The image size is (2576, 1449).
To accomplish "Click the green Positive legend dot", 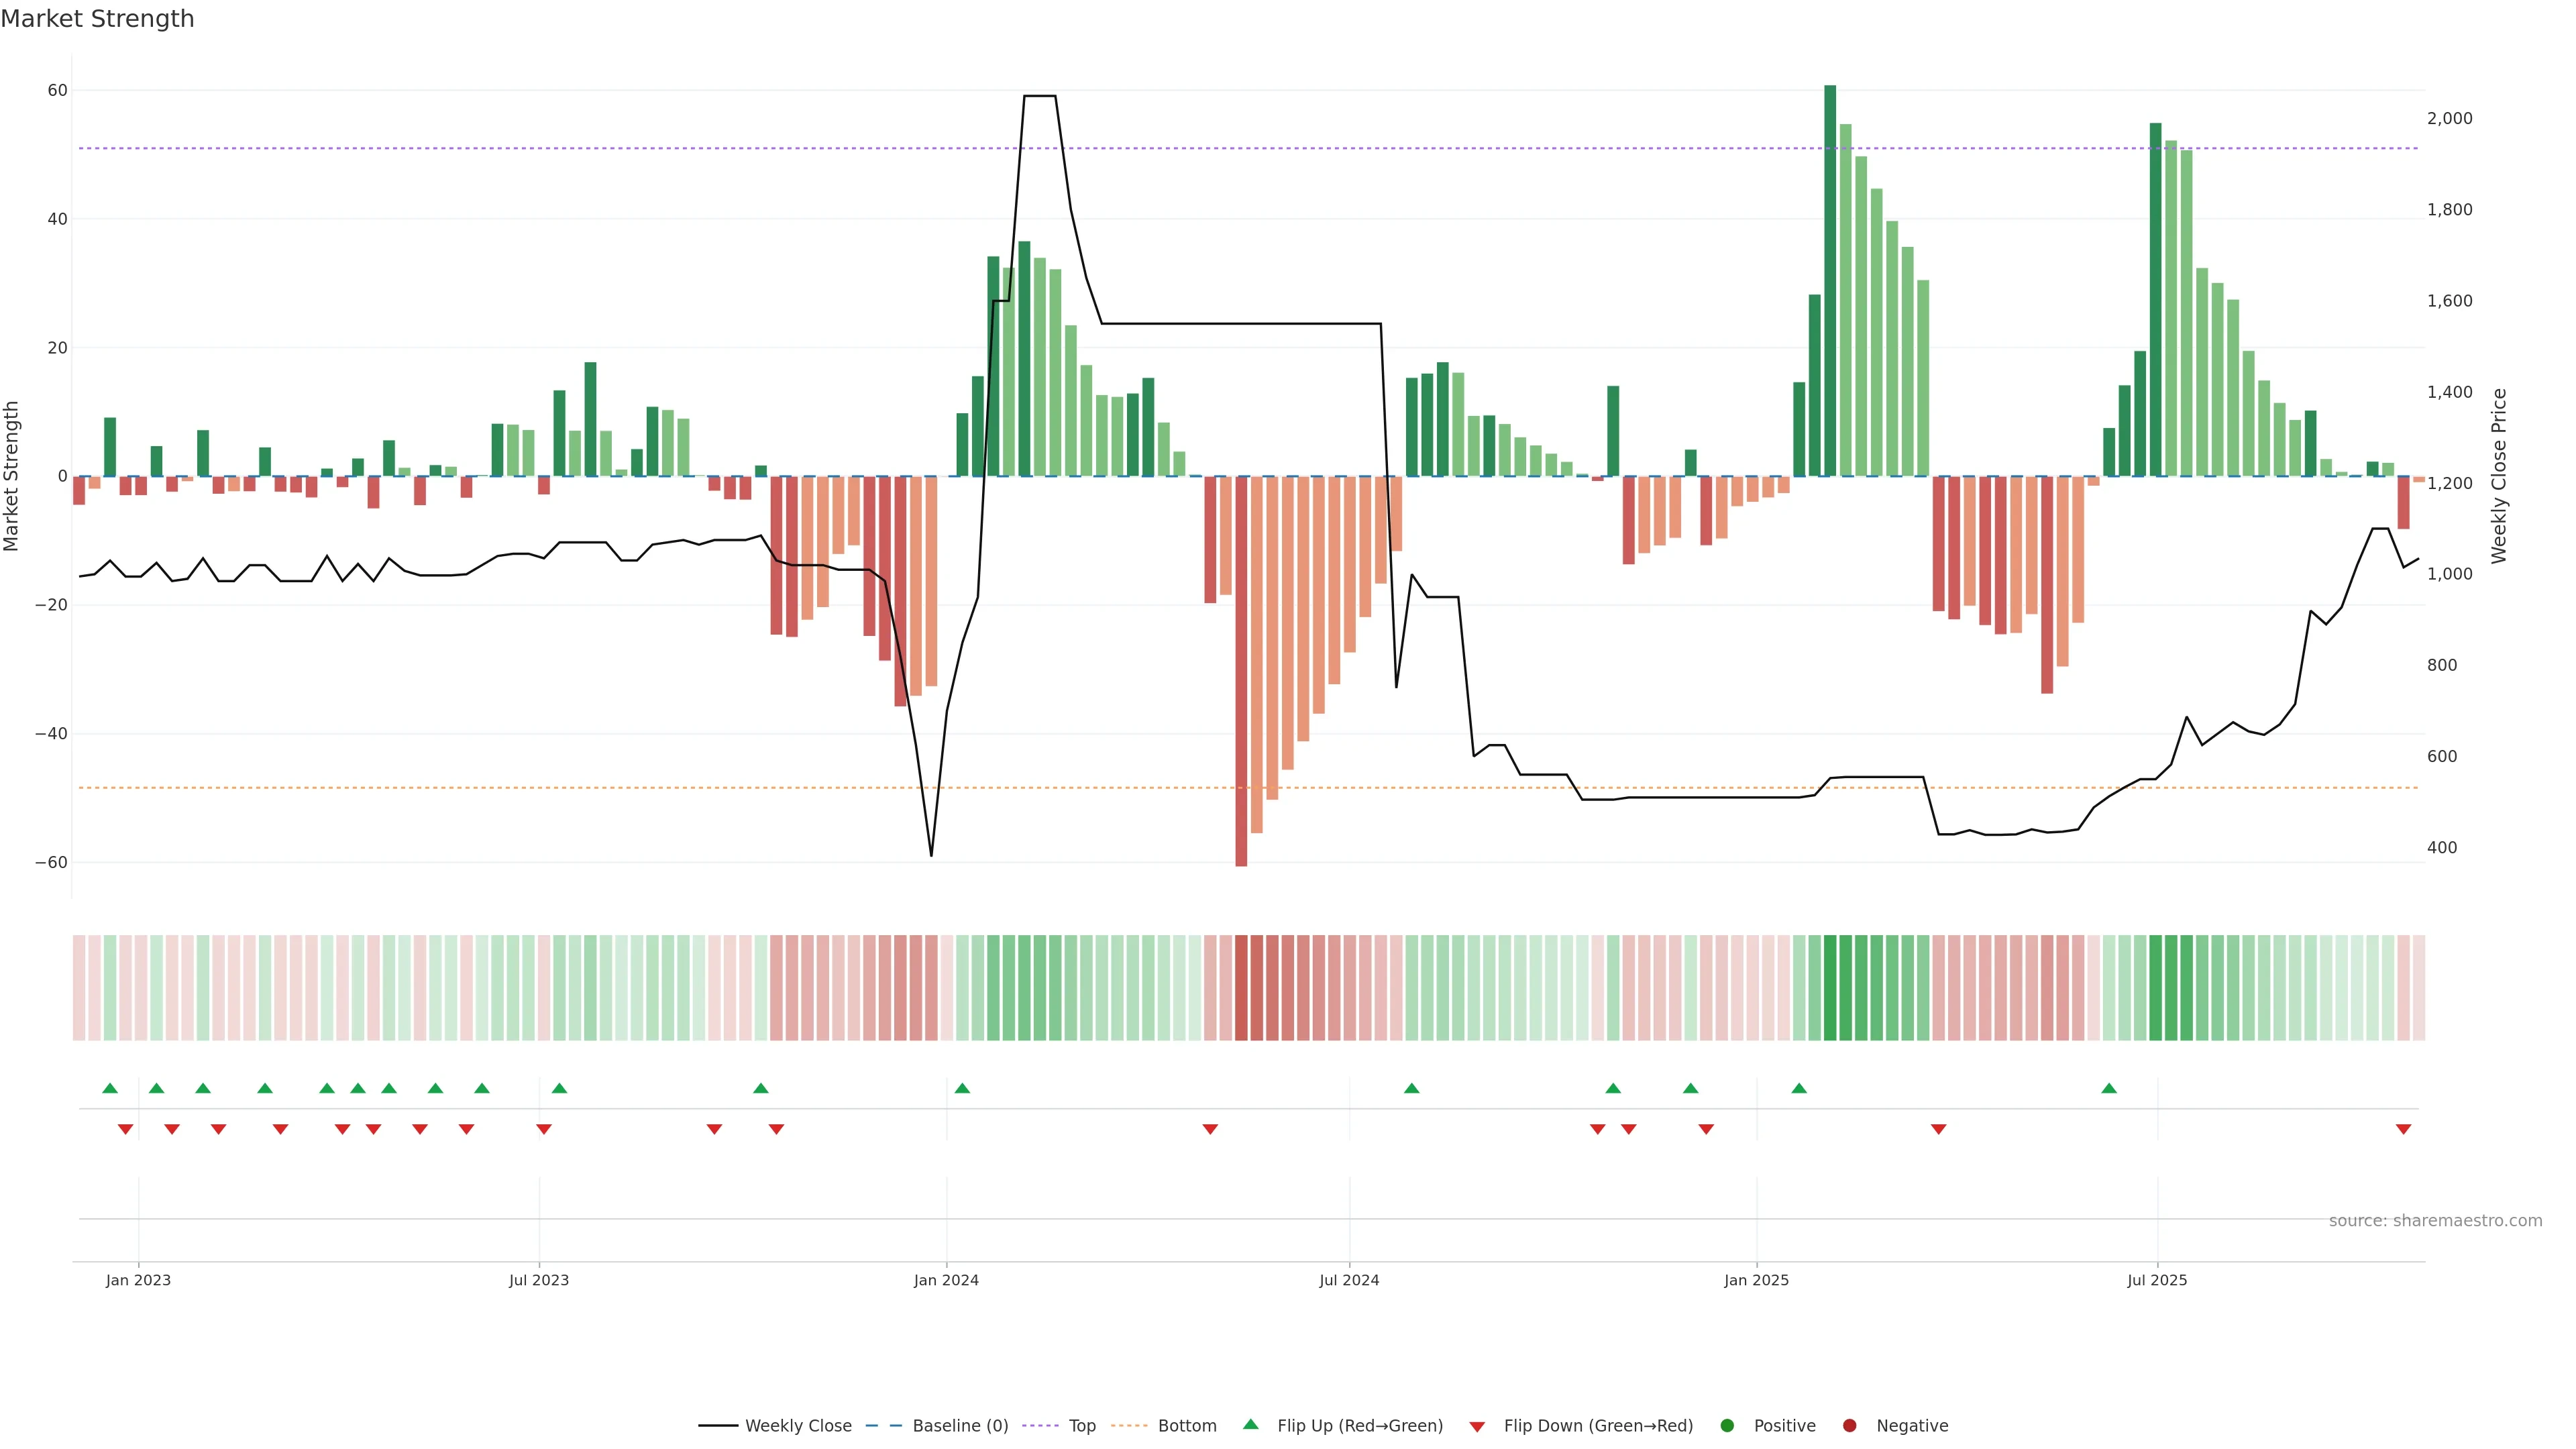I will (1727, 1426).
